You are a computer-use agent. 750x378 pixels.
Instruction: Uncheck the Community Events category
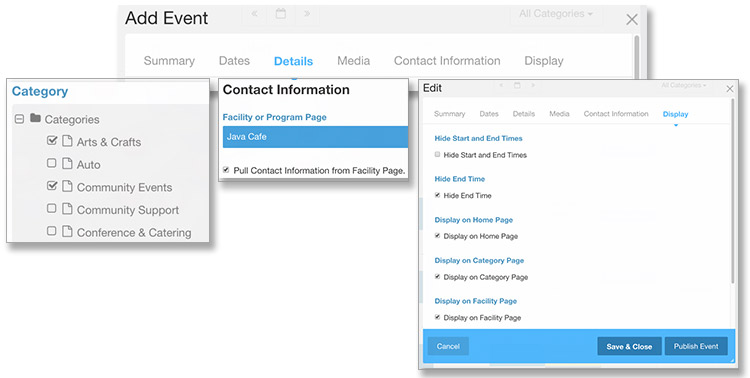pyautogui.click(x=52, y=186)
